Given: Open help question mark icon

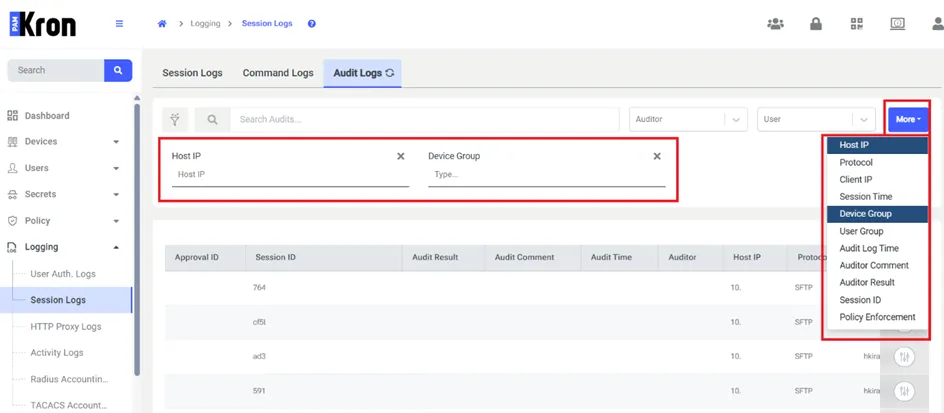Looking at the screenshot, I should click(x=311, y=24).
